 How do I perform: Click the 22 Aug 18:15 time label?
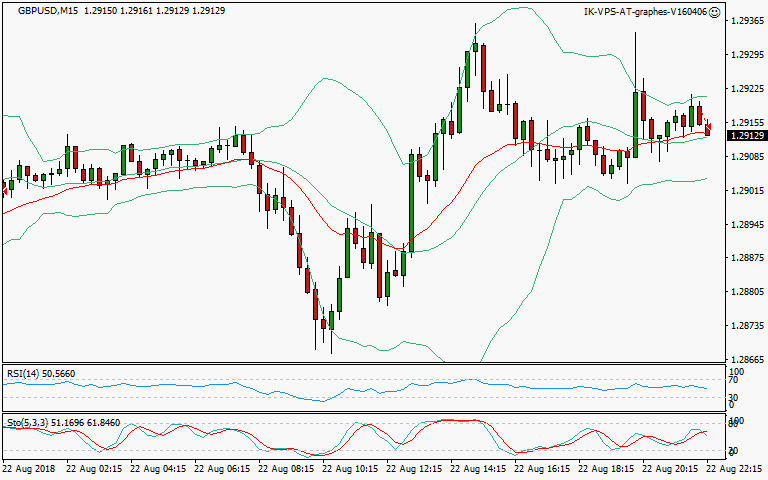coord(606,469)
